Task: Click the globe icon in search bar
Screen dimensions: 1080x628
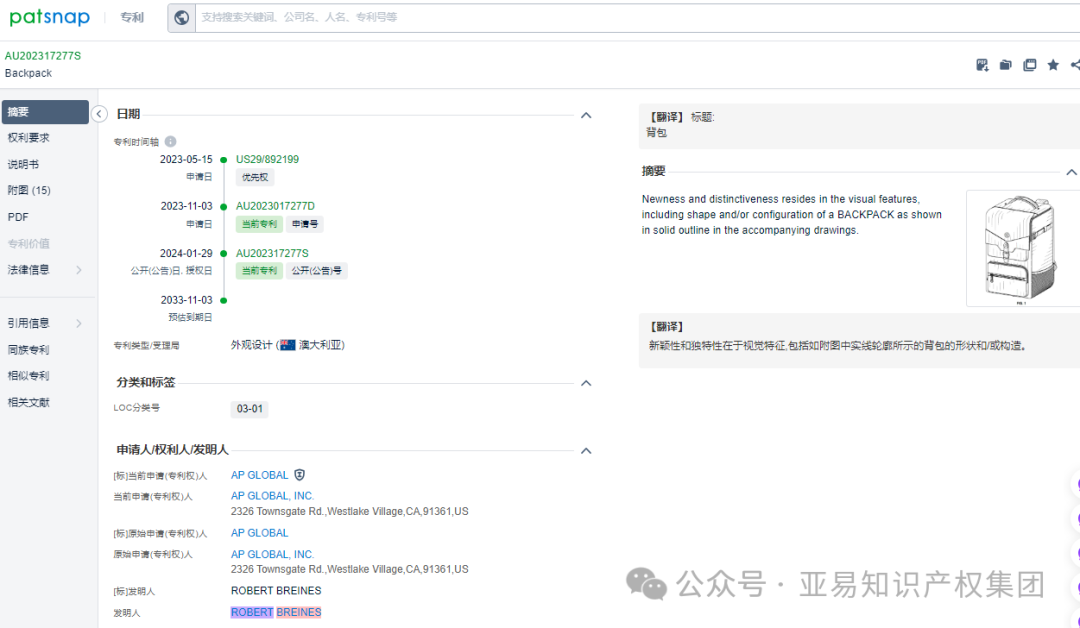Action: [x=181, y=17]
